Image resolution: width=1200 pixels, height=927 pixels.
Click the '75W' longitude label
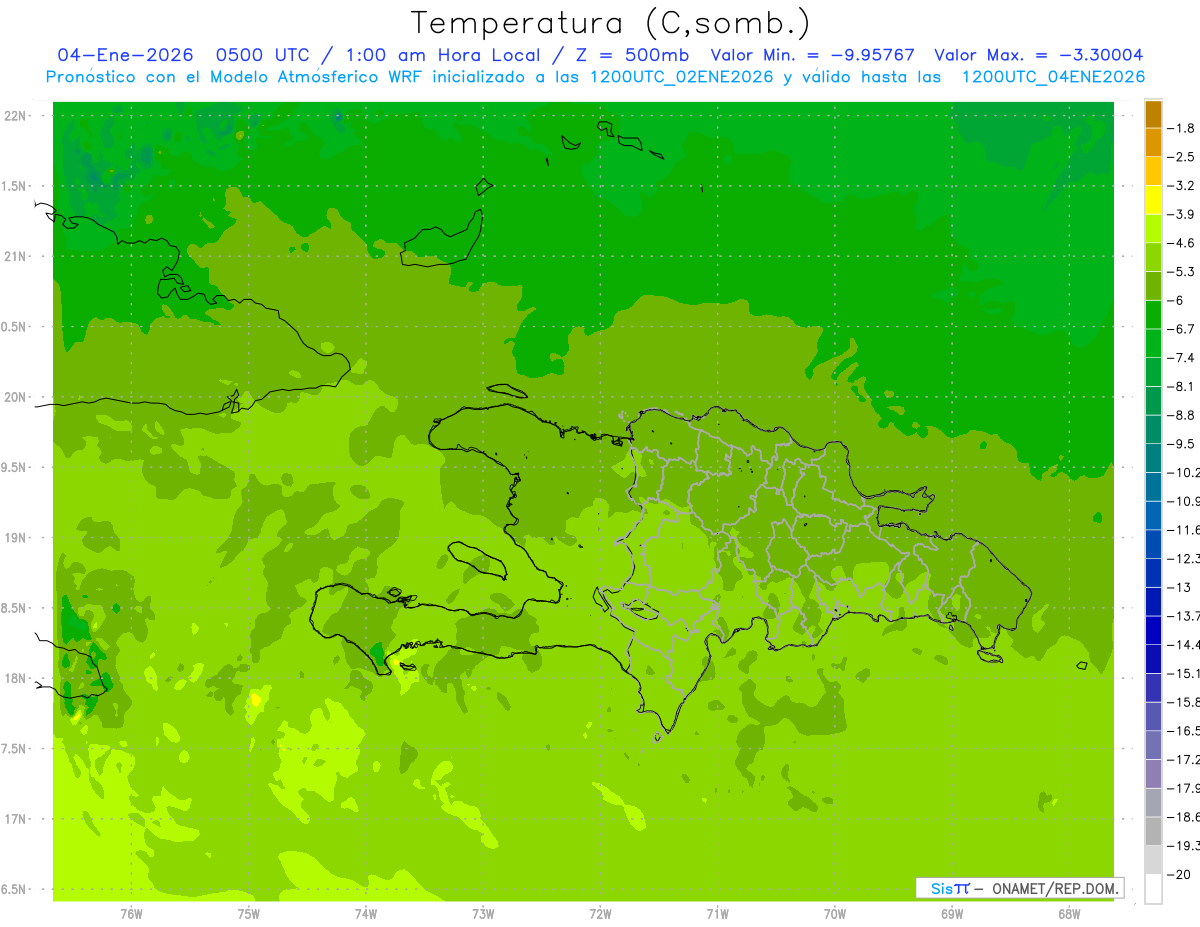248,913
